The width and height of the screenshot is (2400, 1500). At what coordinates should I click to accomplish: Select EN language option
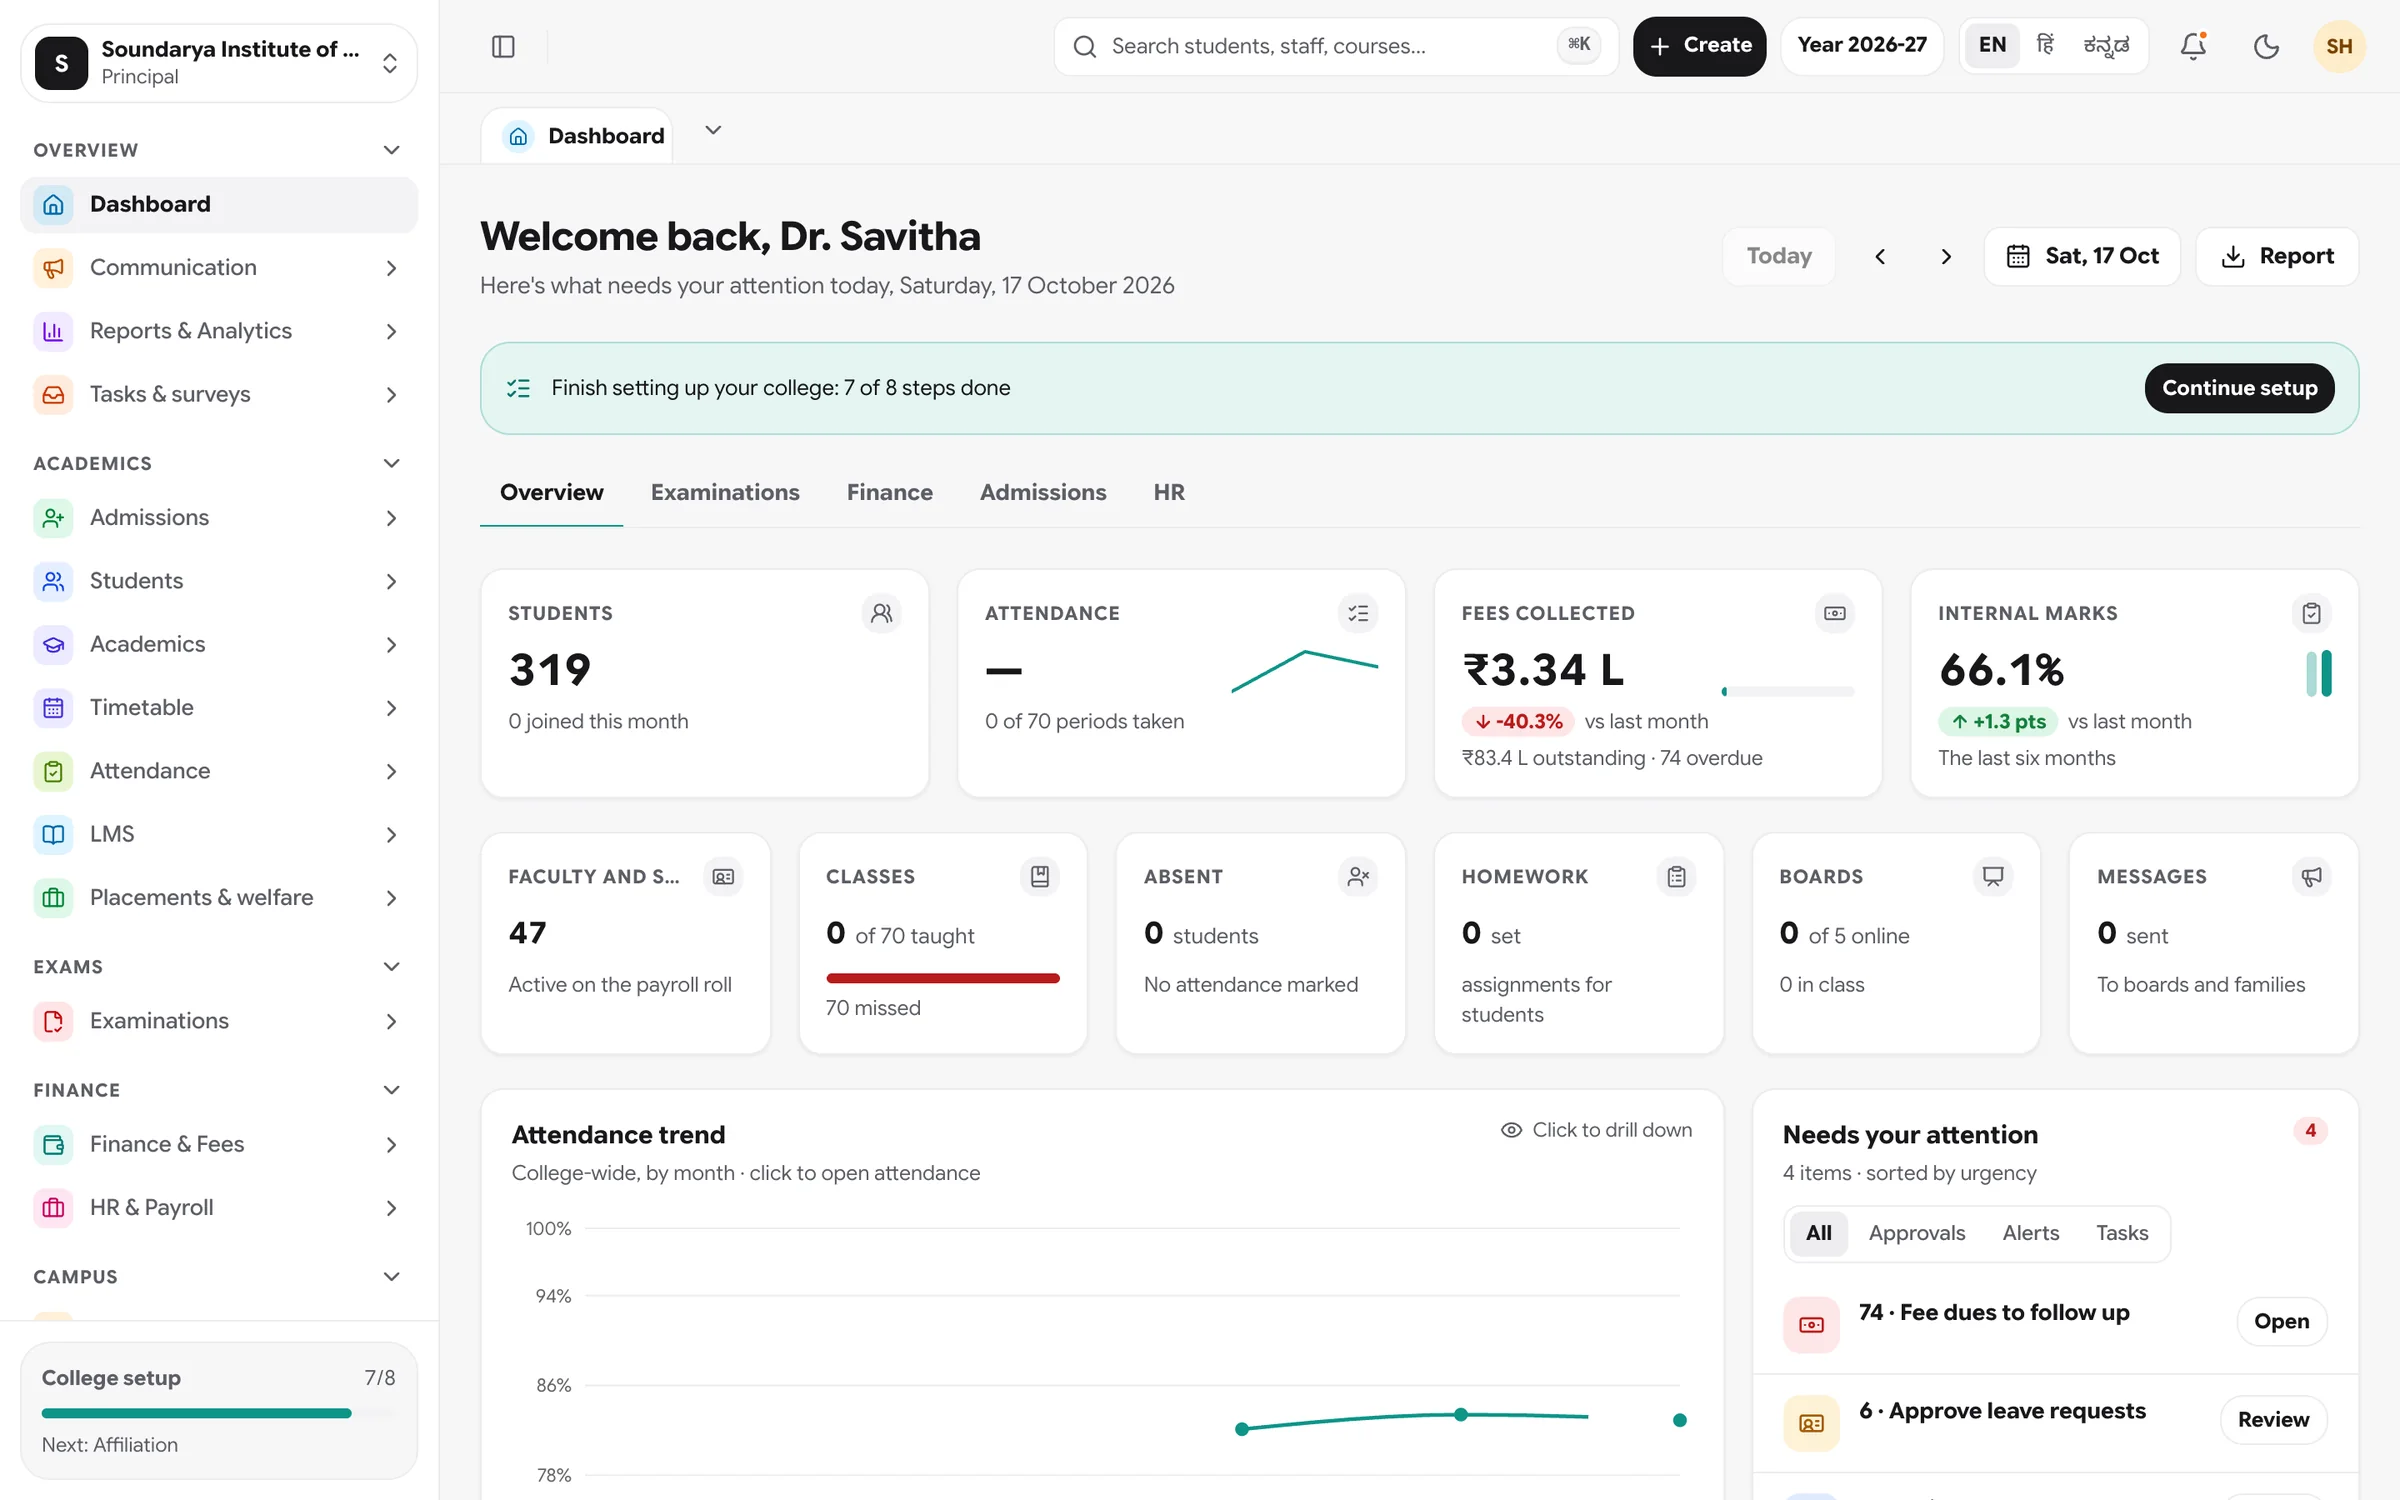point(1992,46)
